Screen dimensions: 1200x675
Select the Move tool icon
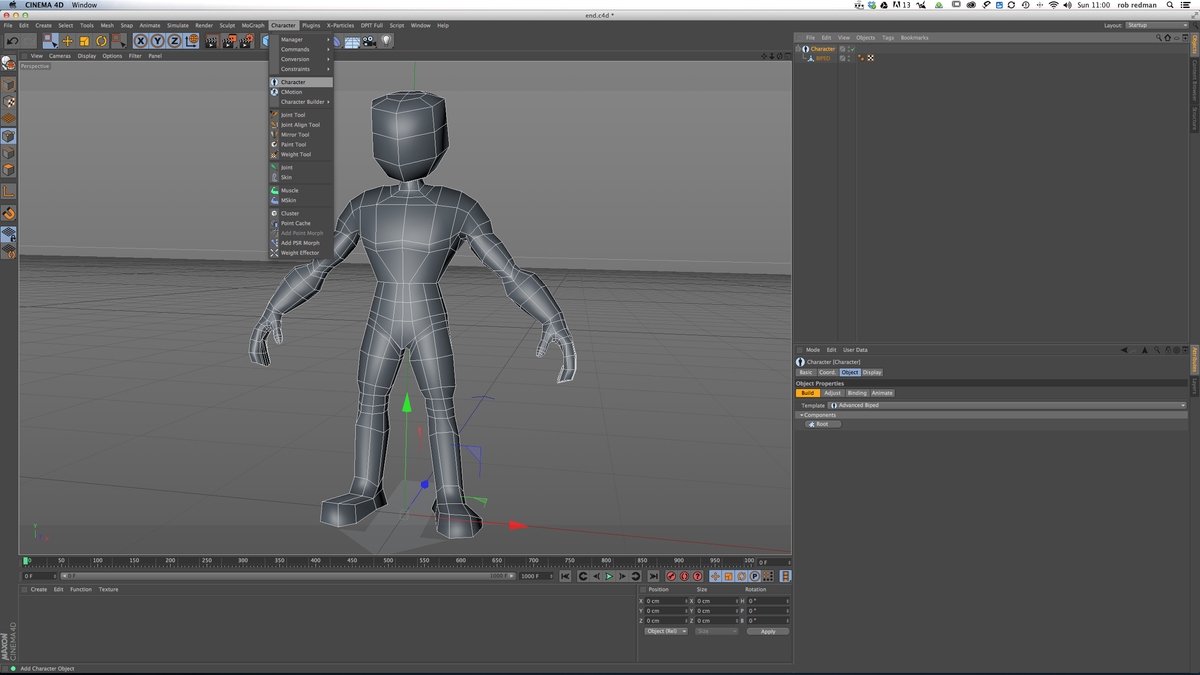click(x=67, y=40)
